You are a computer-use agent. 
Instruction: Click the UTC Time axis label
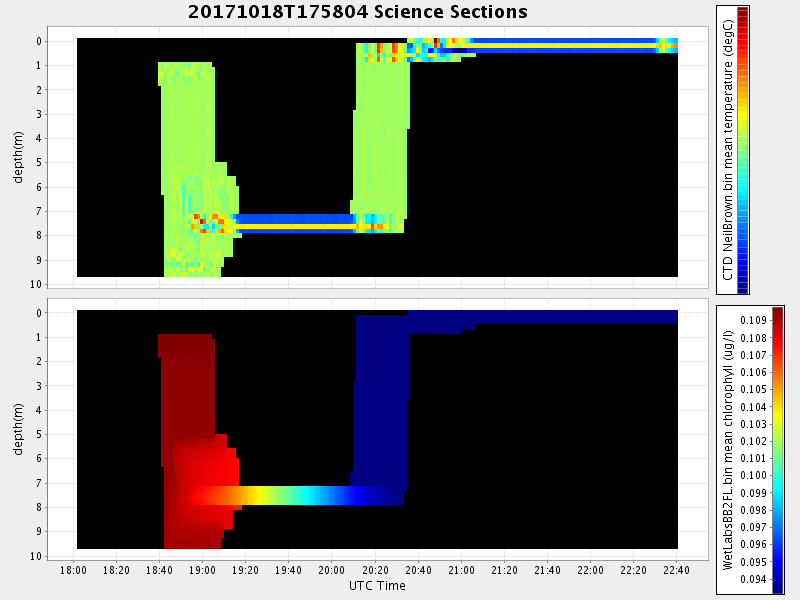pyautogui.click(x=377, y=585)
